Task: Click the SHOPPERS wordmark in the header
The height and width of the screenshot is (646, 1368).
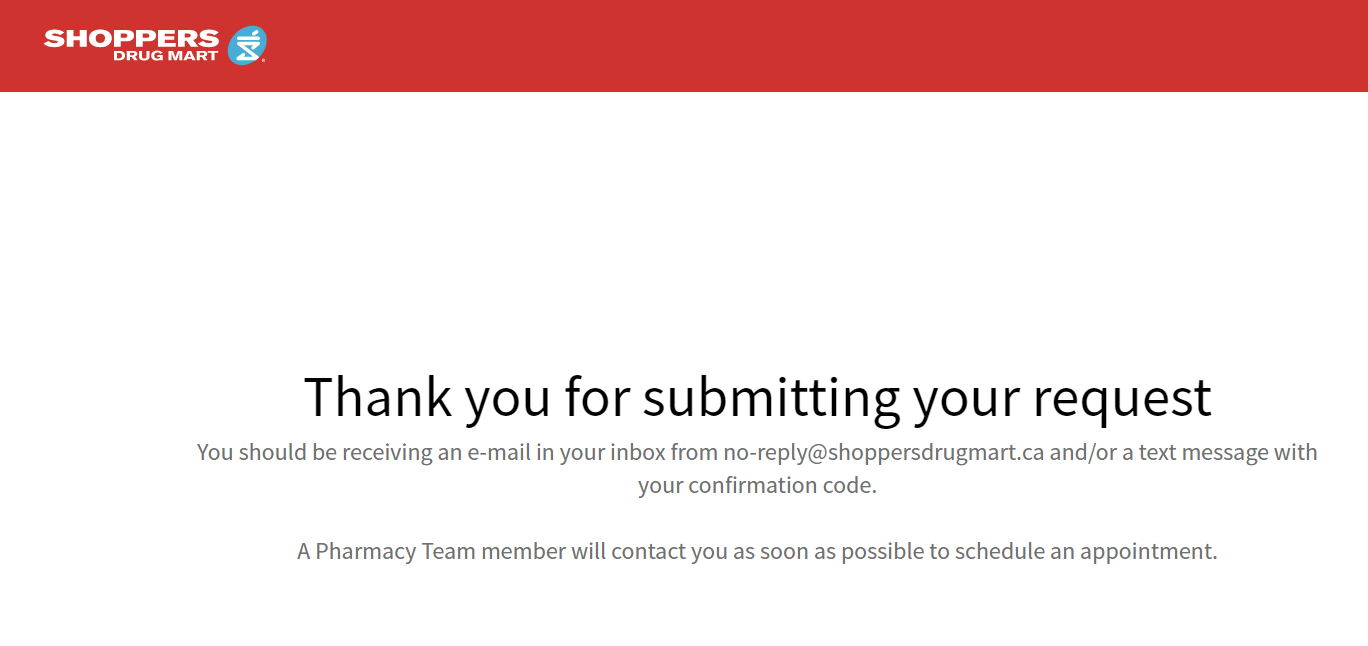Action: click(131, 39)
